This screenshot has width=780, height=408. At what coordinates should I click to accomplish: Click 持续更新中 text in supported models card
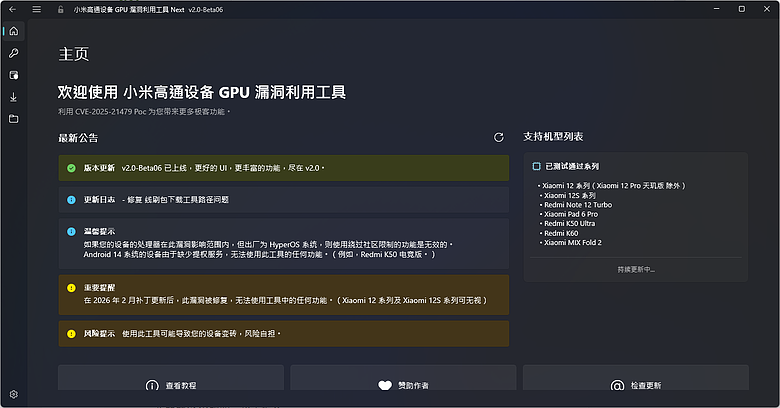point(636,270)
